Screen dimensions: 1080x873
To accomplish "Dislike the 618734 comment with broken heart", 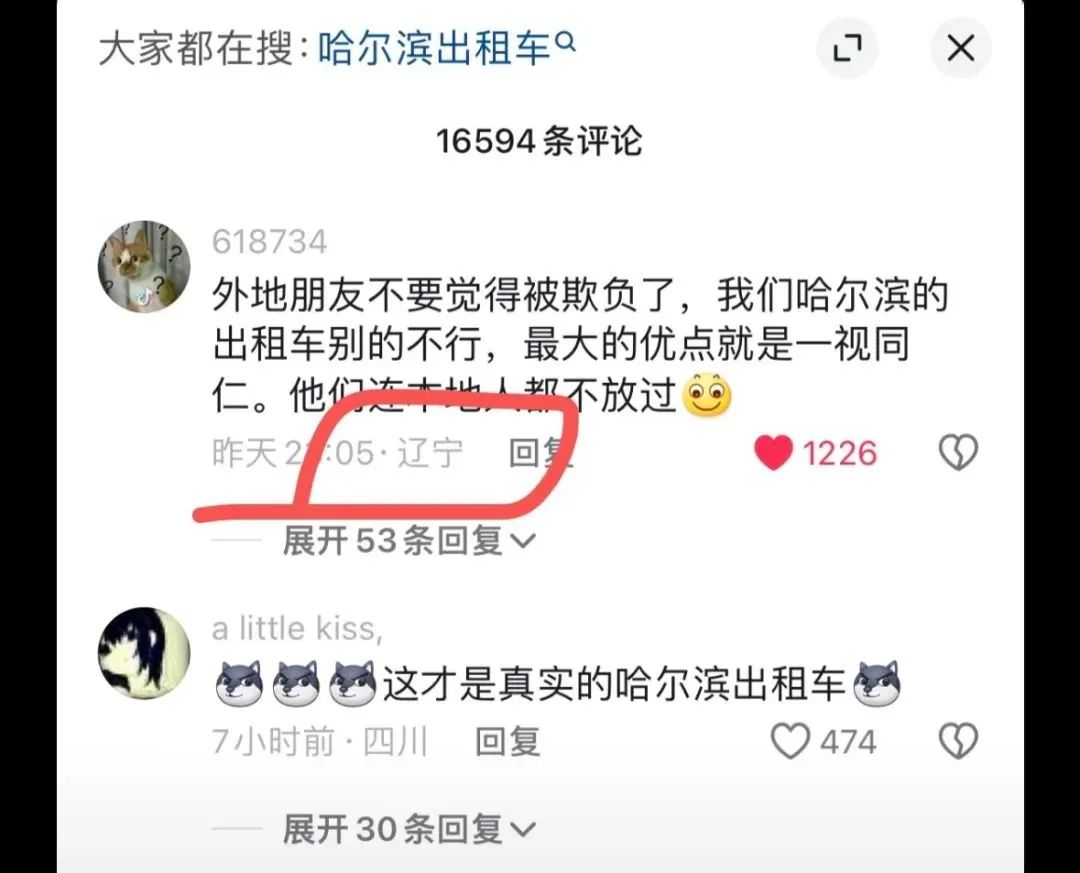I will 958,453.
